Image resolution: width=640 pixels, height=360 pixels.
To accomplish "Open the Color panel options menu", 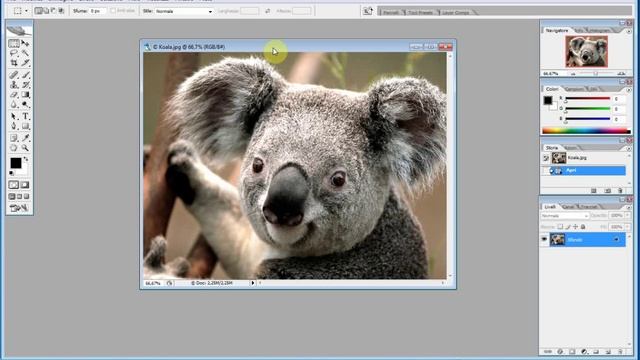I will coord(629,89).
